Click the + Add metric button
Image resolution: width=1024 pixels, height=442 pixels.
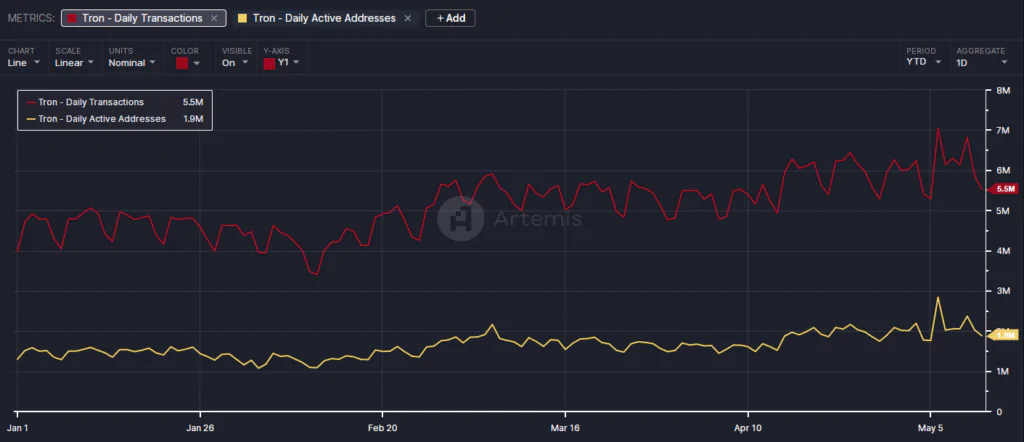pyautogui.click(x=450, y=18)
